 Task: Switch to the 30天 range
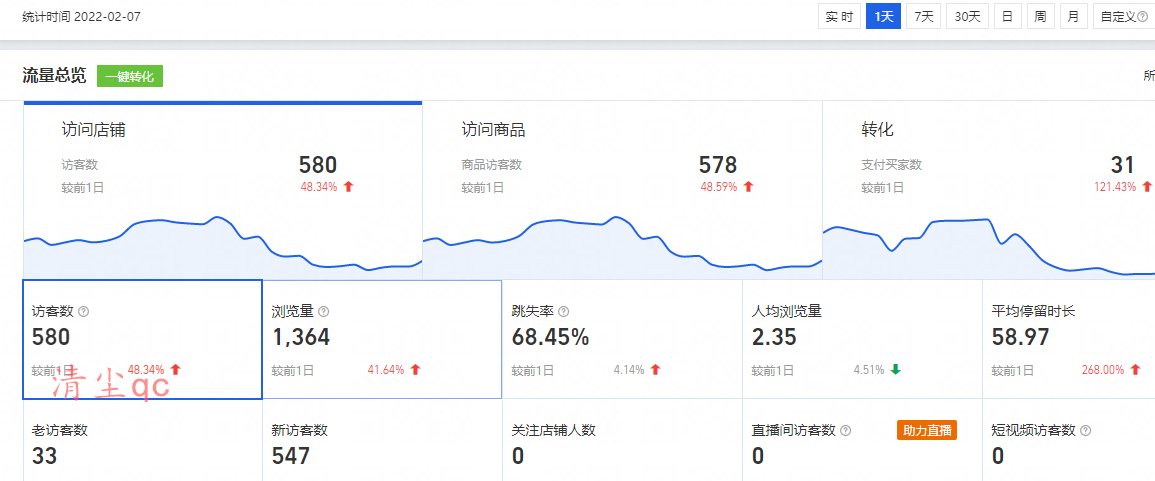tap(967, 16)
